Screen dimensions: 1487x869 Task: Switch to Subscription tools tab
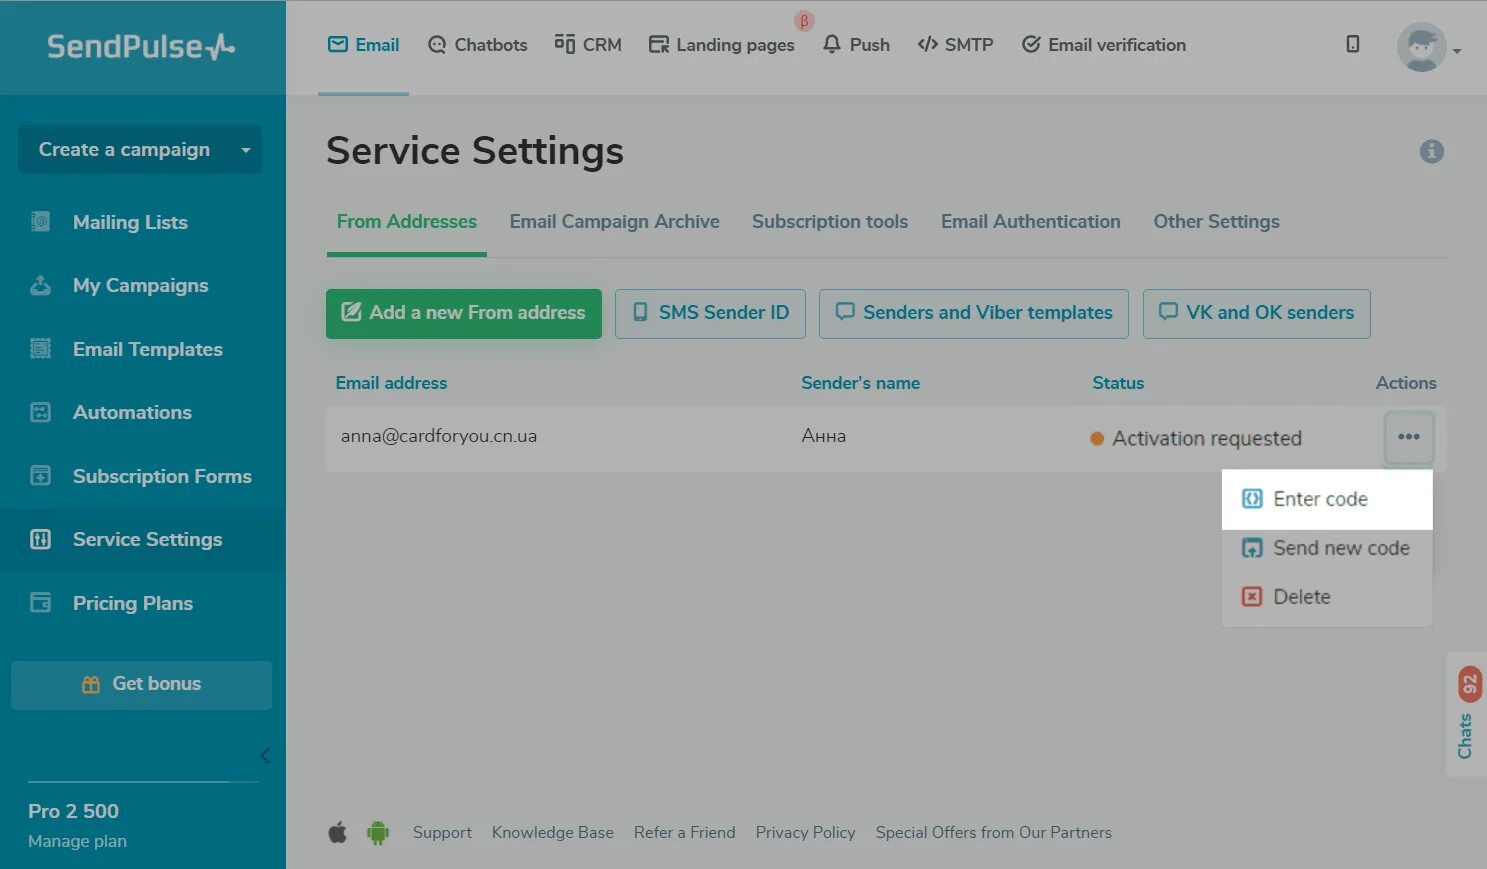(x=830, y=222)
